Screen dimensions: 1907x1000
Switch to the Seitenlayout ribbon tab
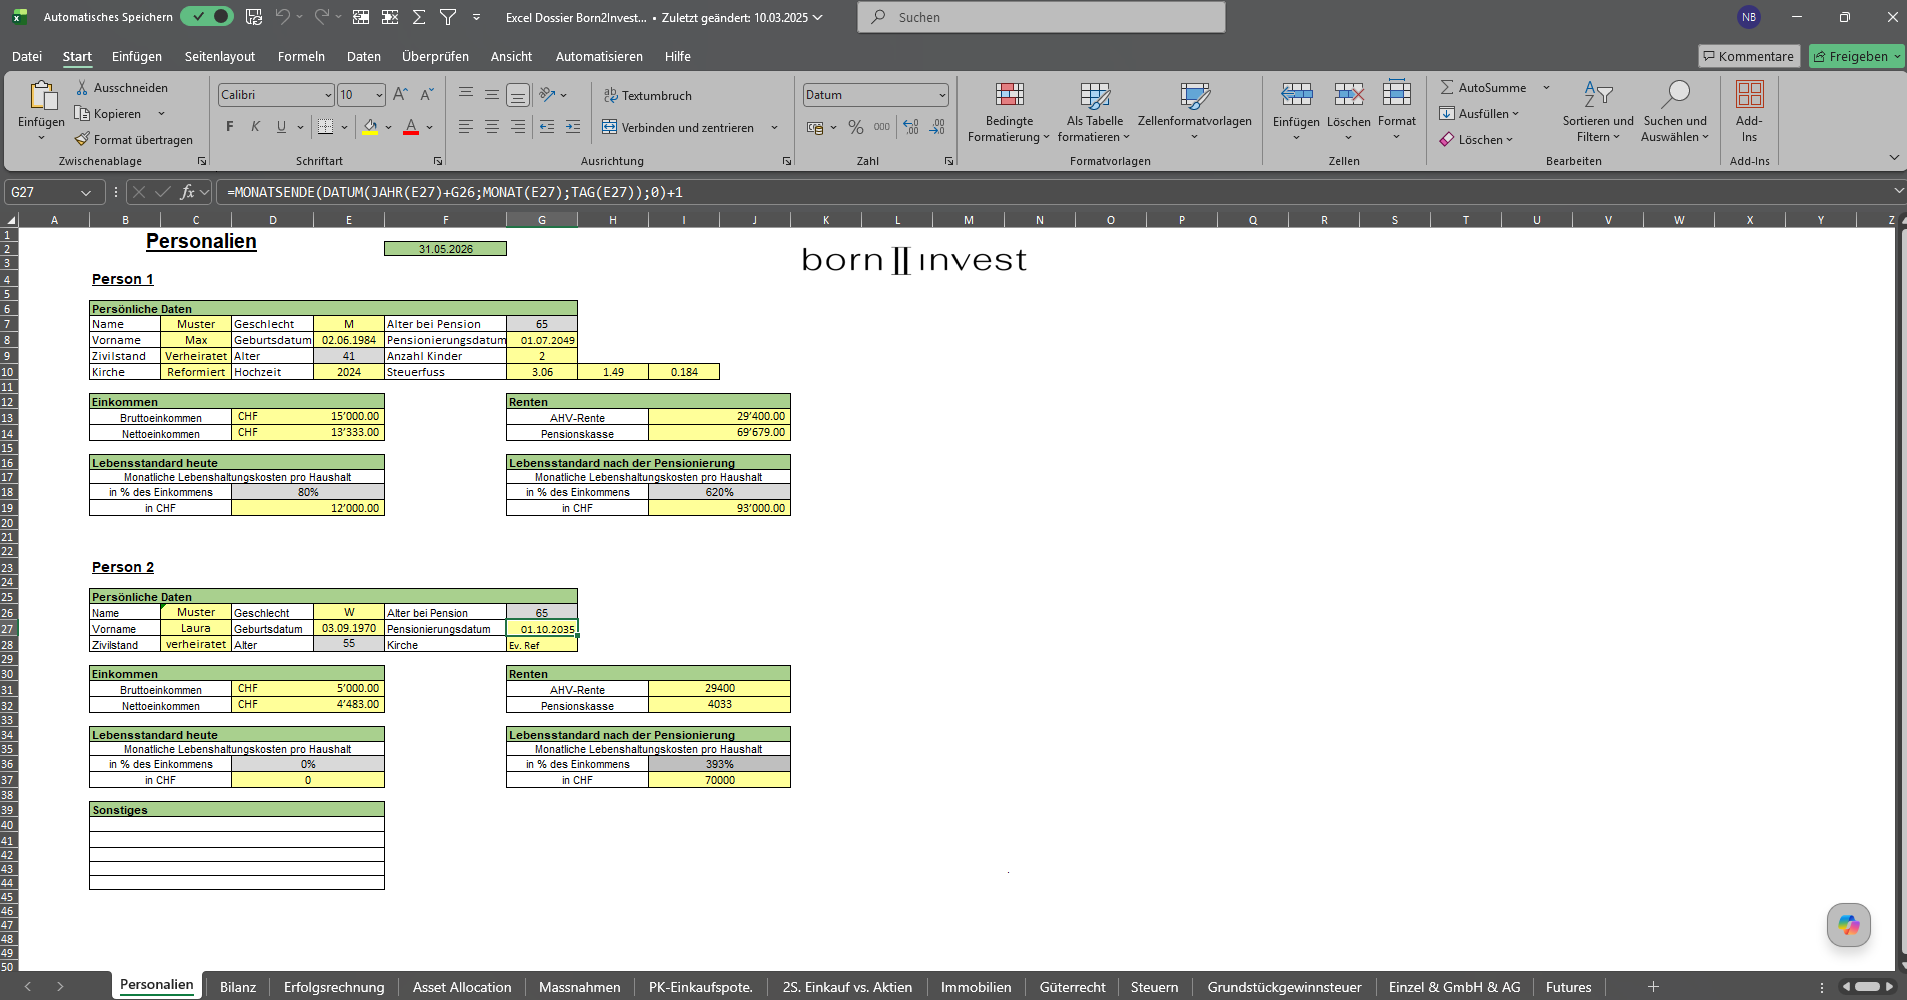tap(220, 57)
